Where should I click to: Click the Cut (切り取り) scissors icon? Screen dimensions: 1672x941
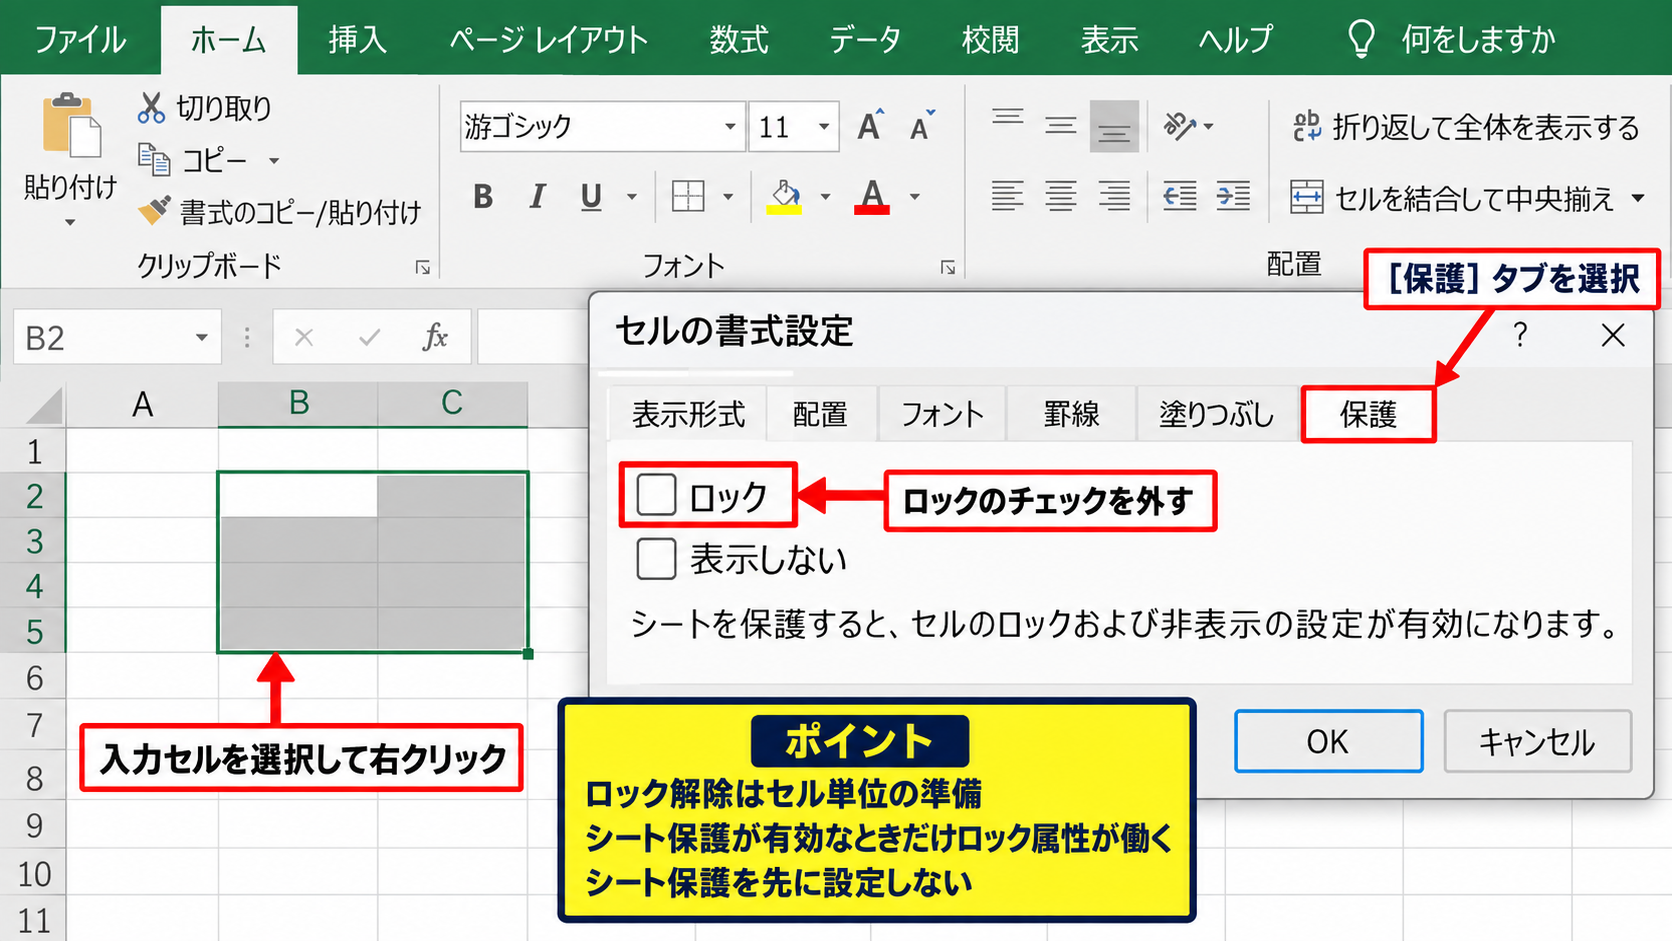pyautogui.click(x=151, y=108)
